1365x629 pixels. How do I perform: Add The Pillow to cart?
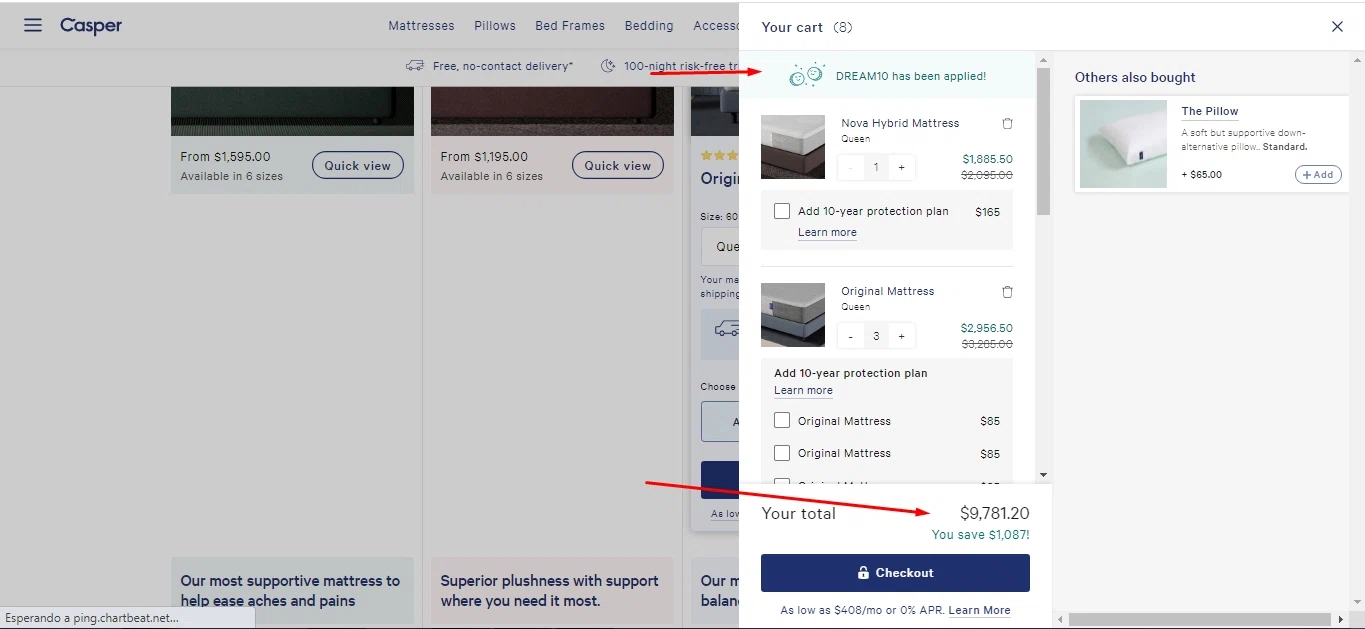1318,174
